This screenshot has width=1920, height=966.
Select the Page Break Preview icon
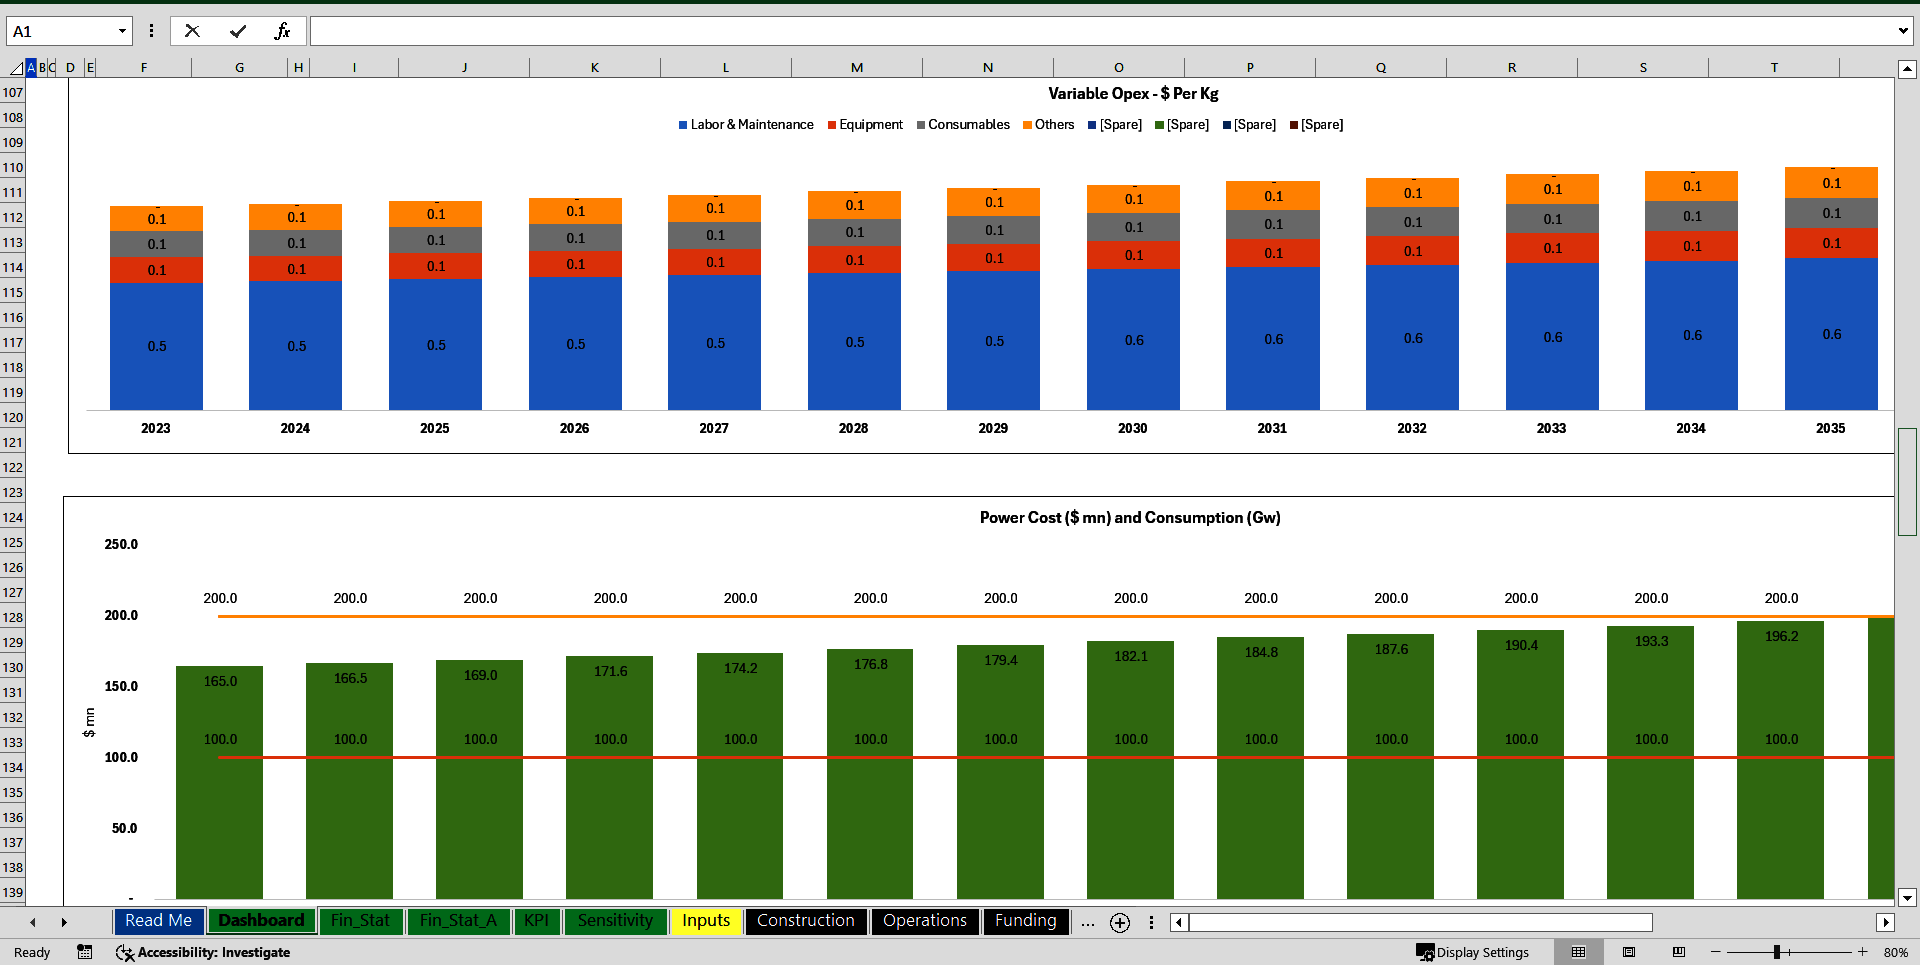[x=1679, y=952]
